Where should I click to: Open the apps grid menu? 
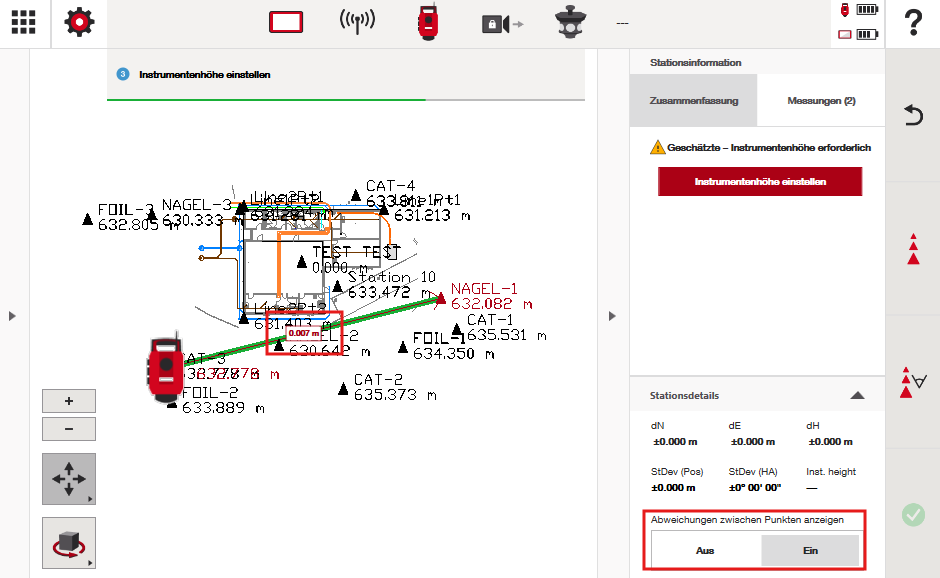pyautogui.click(x=24, y=23)
